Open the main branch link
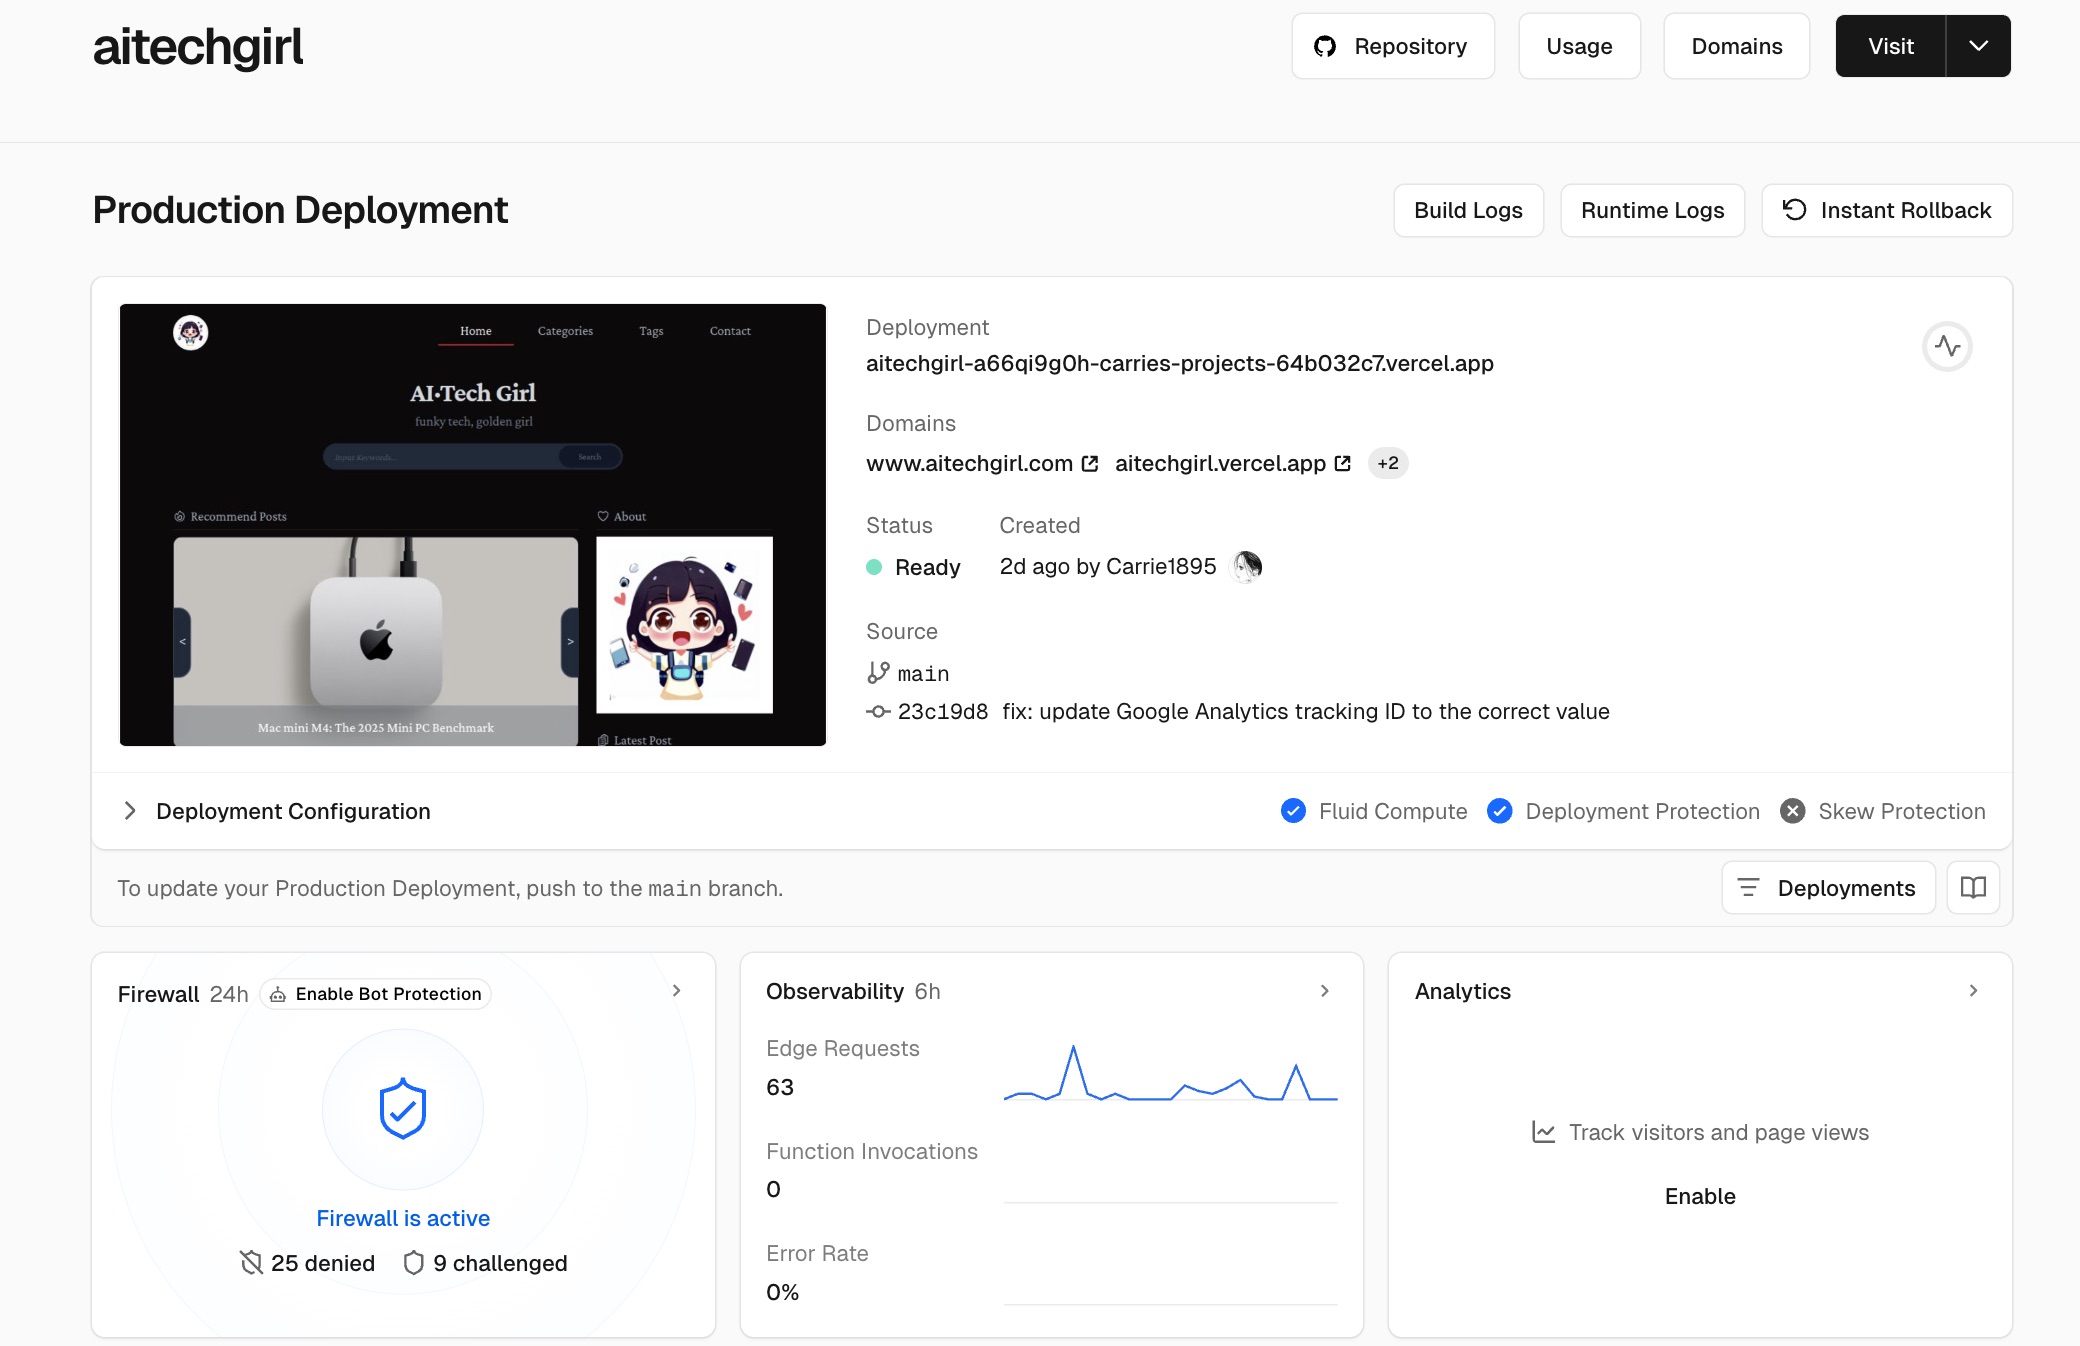This screenshot has height=1346, width=2080. pos(923,674)
